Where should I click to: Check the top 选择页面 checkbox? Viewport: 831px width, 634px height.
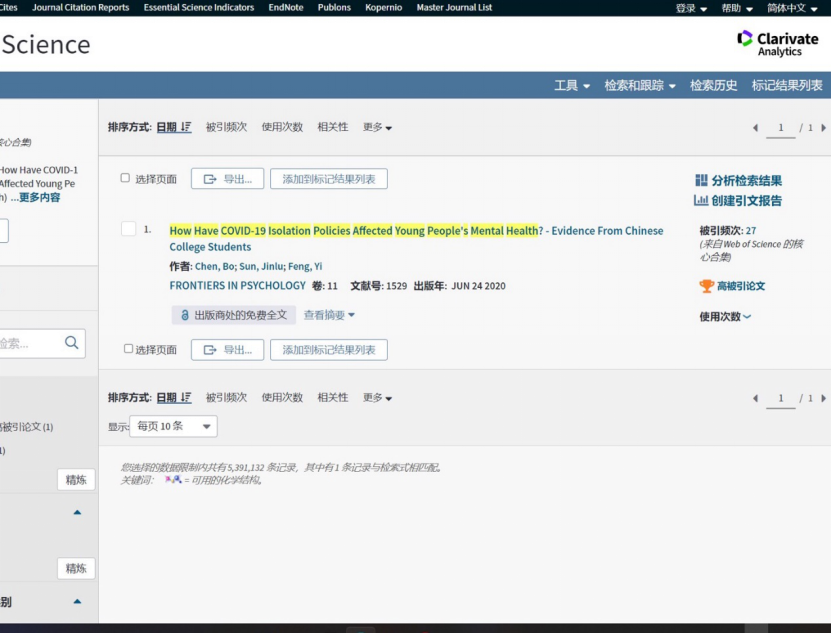pos(126,178)
